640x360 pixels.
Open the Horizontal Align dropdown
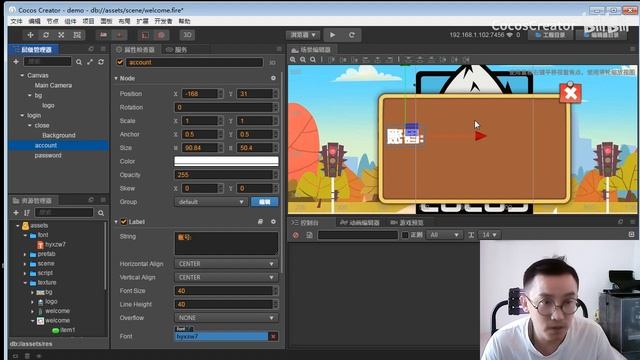coord(226,264)
